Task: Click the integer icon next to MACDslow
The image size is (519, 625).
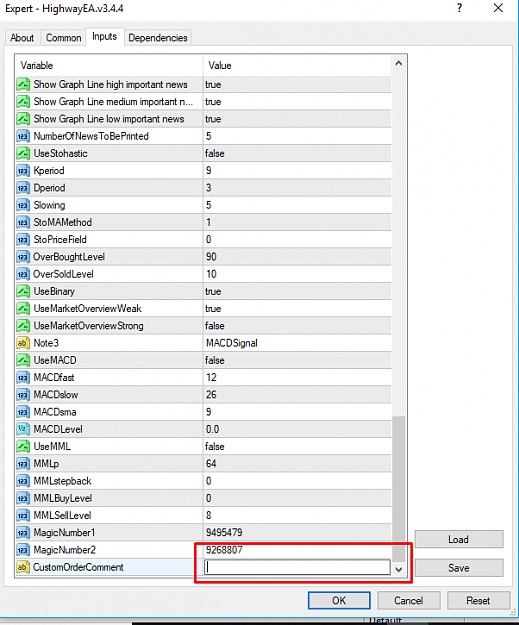Action: point(23,395)
